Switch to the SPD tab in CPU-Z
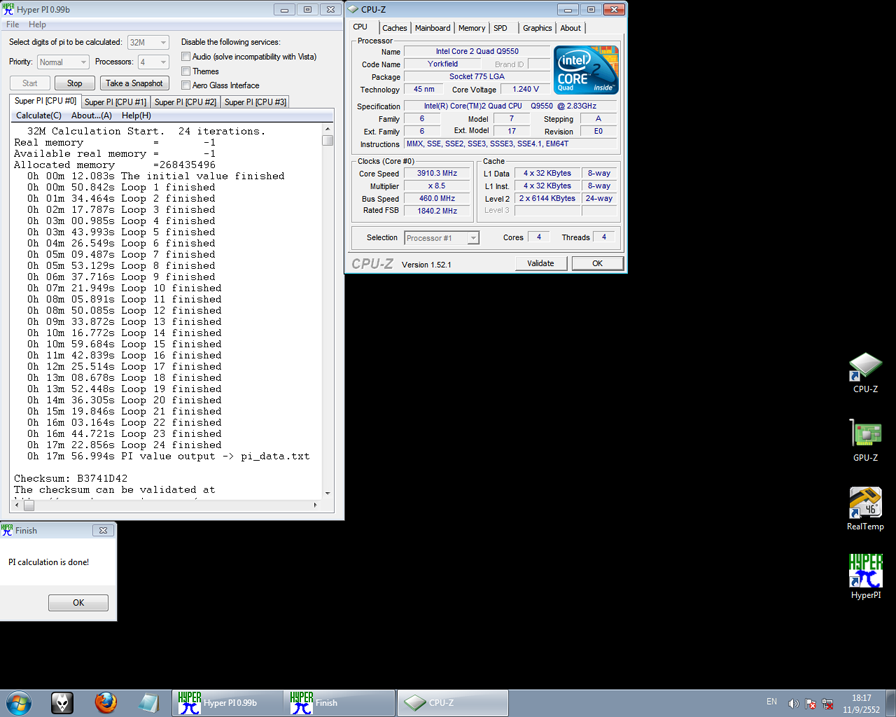The width and height of the screenshot is (896, 717). pyautogui.click(x=500, y=28)
